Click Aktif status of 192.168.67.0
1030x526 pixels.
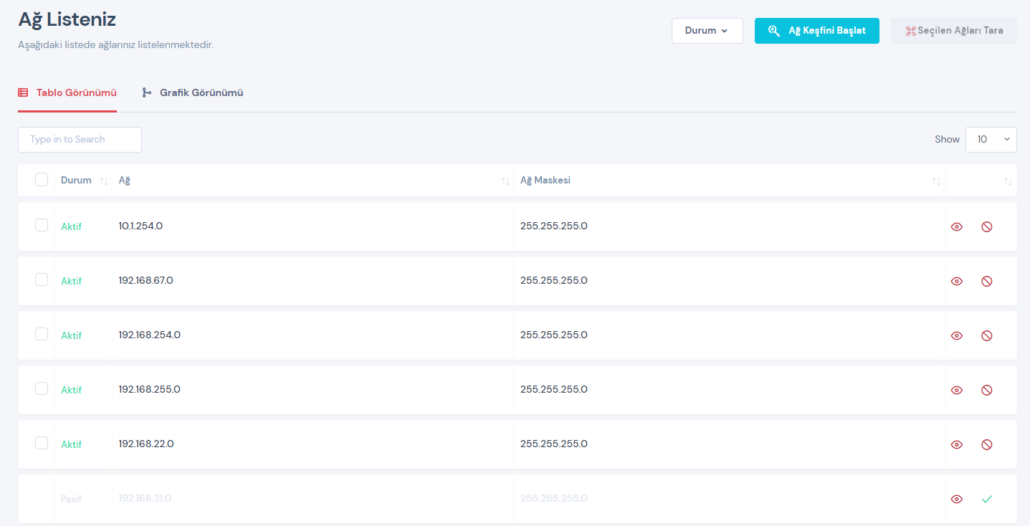pos(72,281)
